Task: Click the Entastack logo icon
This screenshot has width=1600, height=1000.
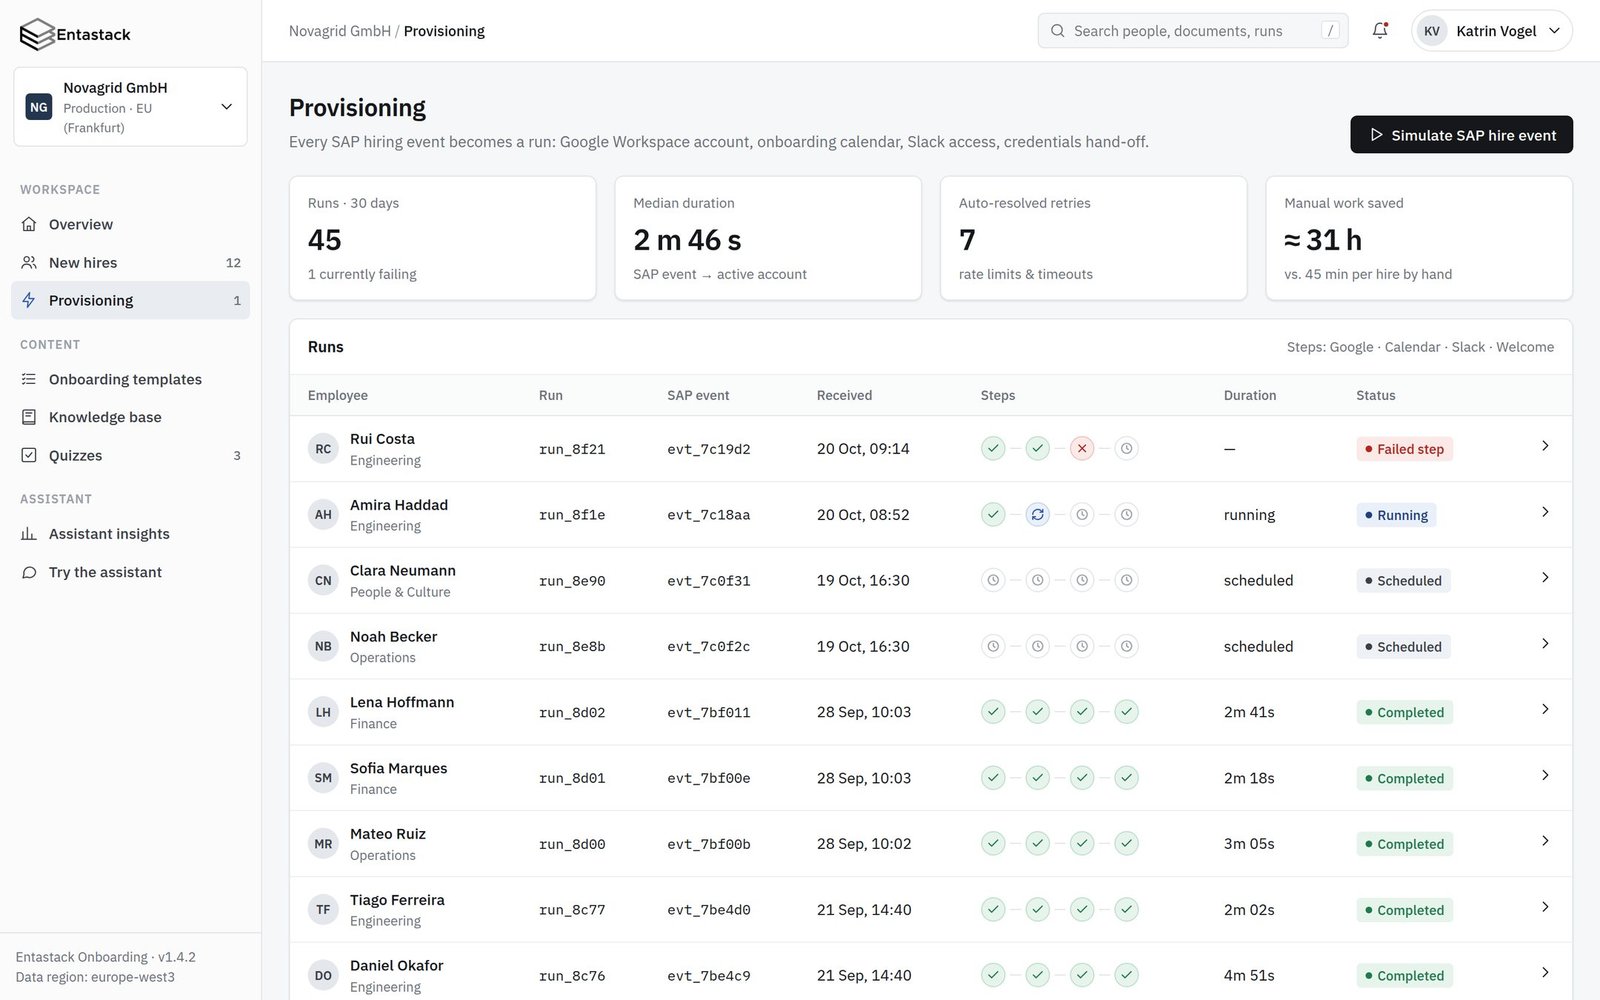Action: (x=37, y=34)
